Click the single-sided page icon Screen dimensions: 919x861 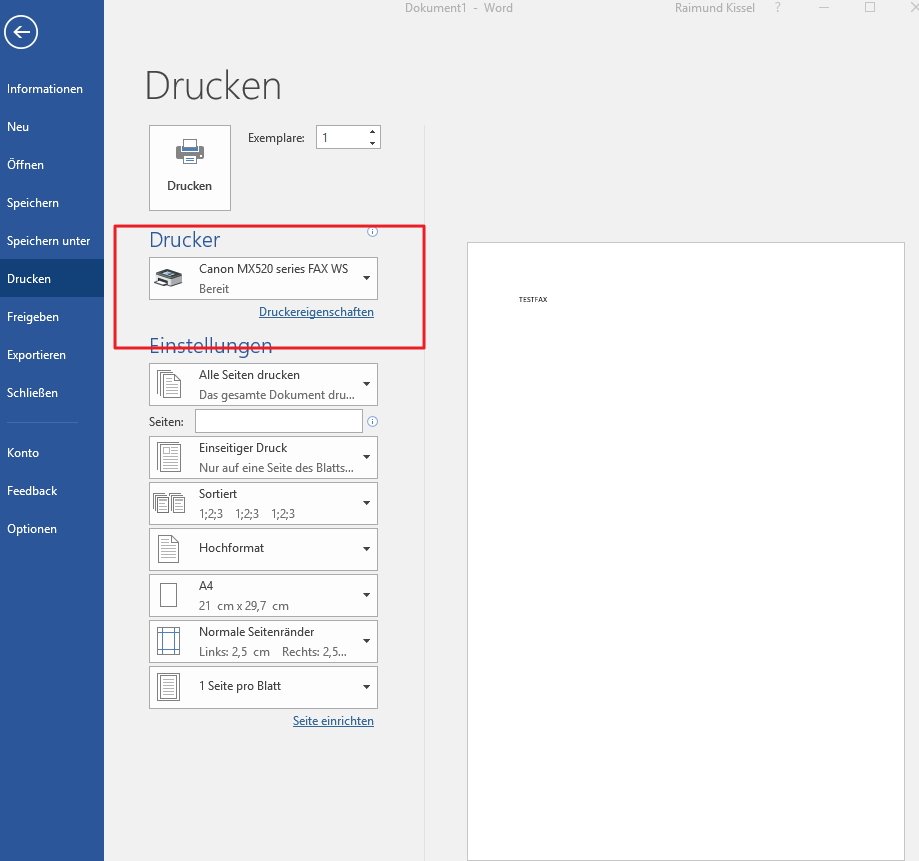[169, 457]
